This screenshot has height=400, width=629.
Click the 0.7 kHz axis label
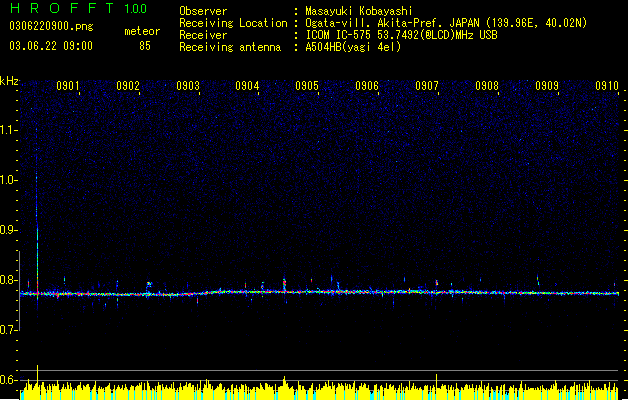pos(8,330)
